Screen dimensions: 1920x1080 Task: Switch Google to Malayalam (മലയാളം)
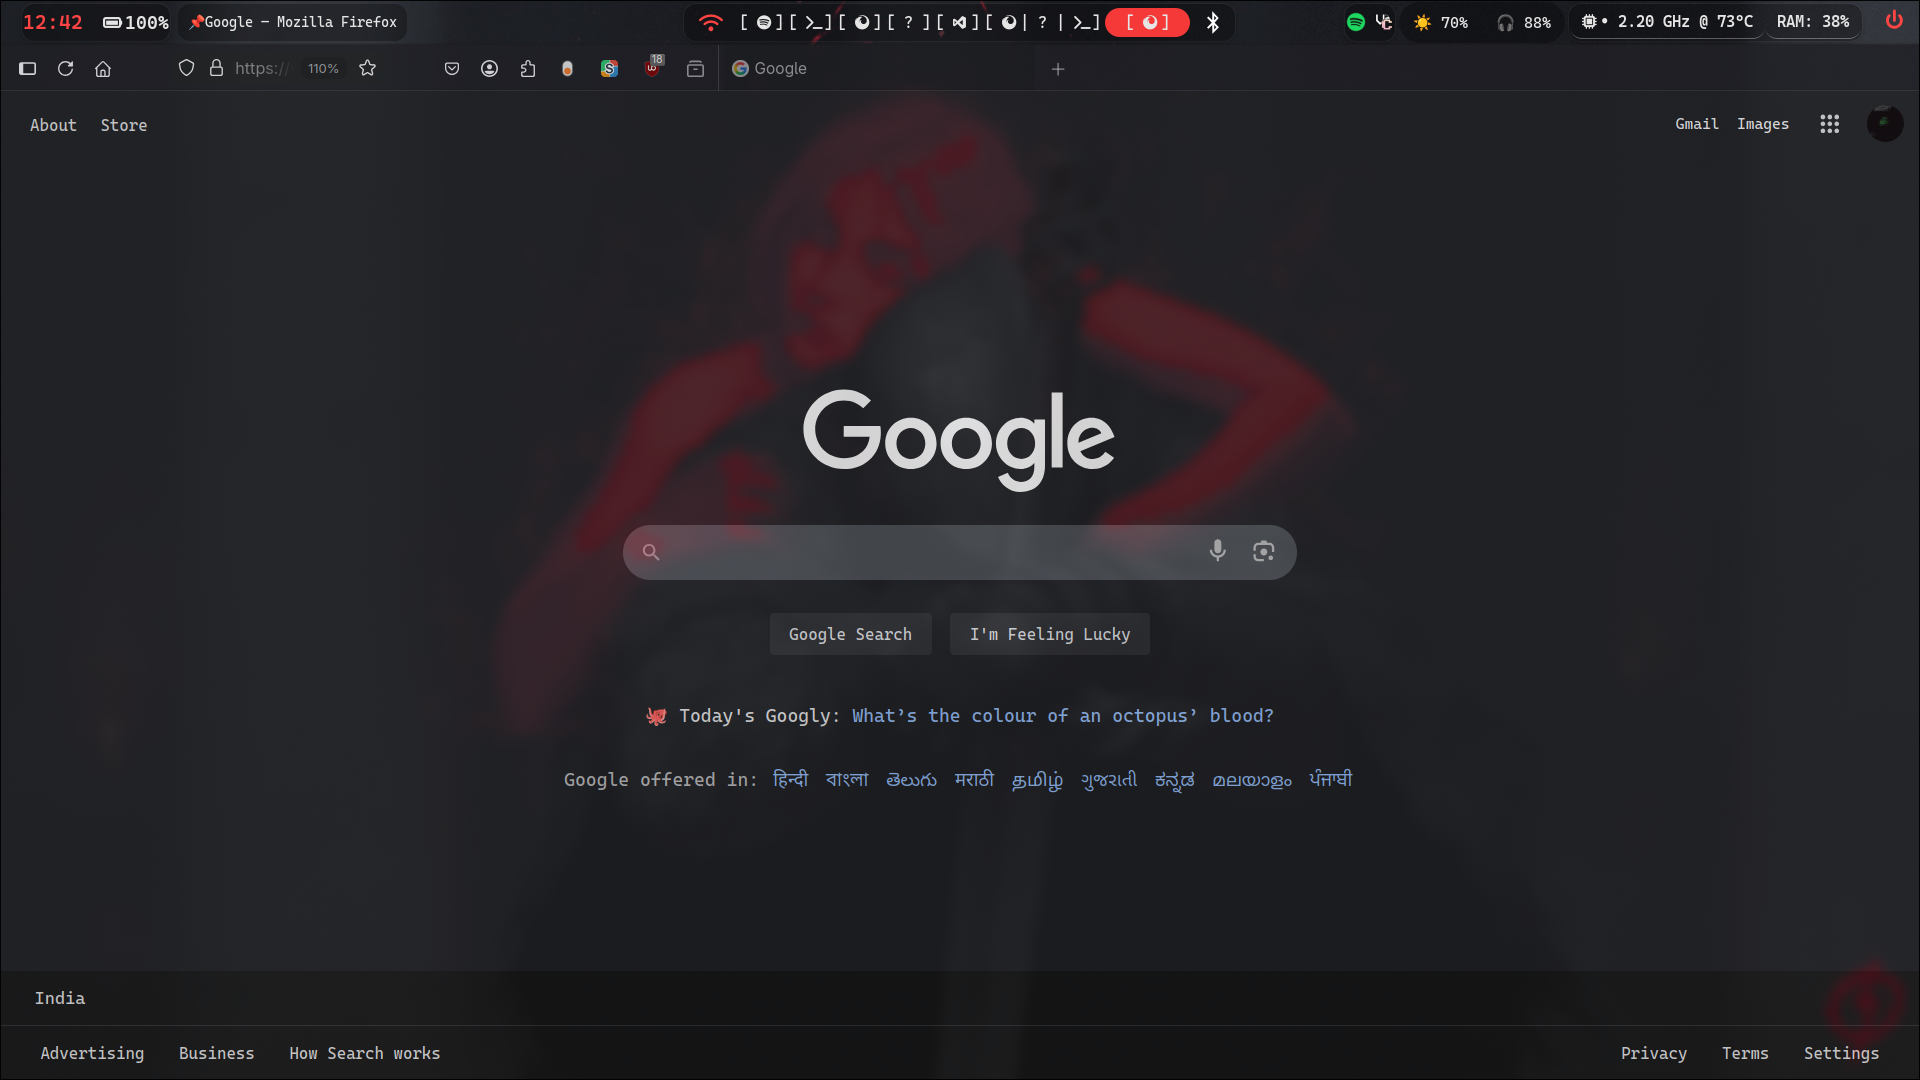pyautogui.click(x=1252, y=780)
